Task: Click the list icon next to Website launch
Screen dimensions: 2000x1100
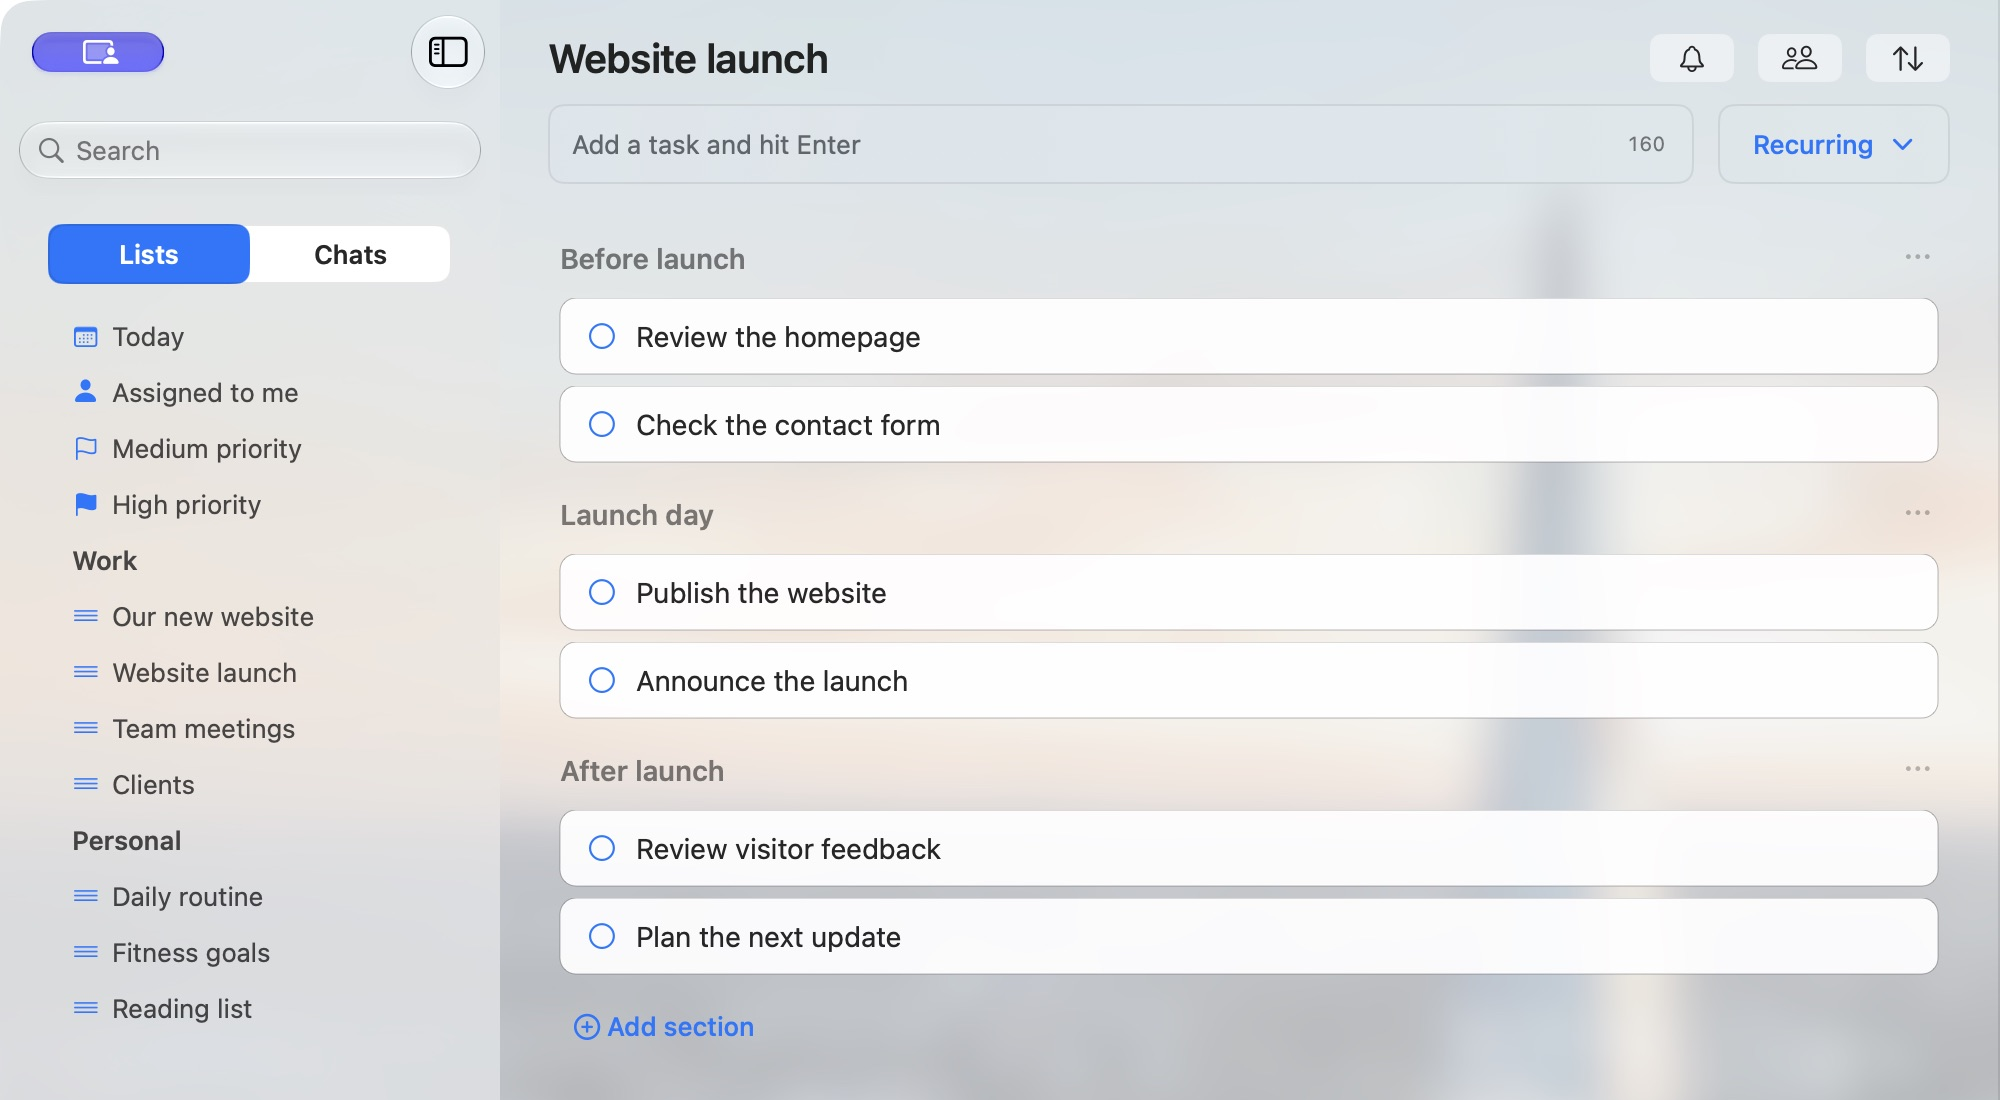Action: (86, 672)
